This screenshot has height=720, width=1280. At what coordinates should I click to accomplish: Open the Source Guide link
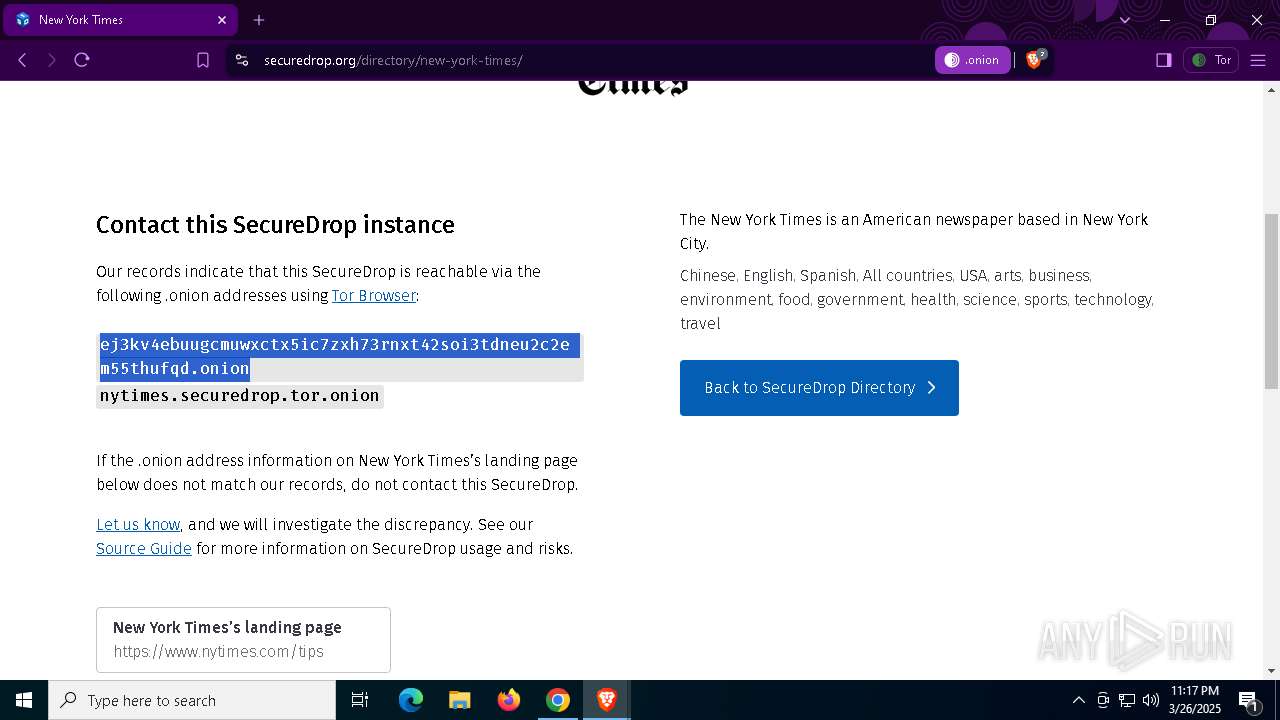pyautogui.click(x=144, y=549)
